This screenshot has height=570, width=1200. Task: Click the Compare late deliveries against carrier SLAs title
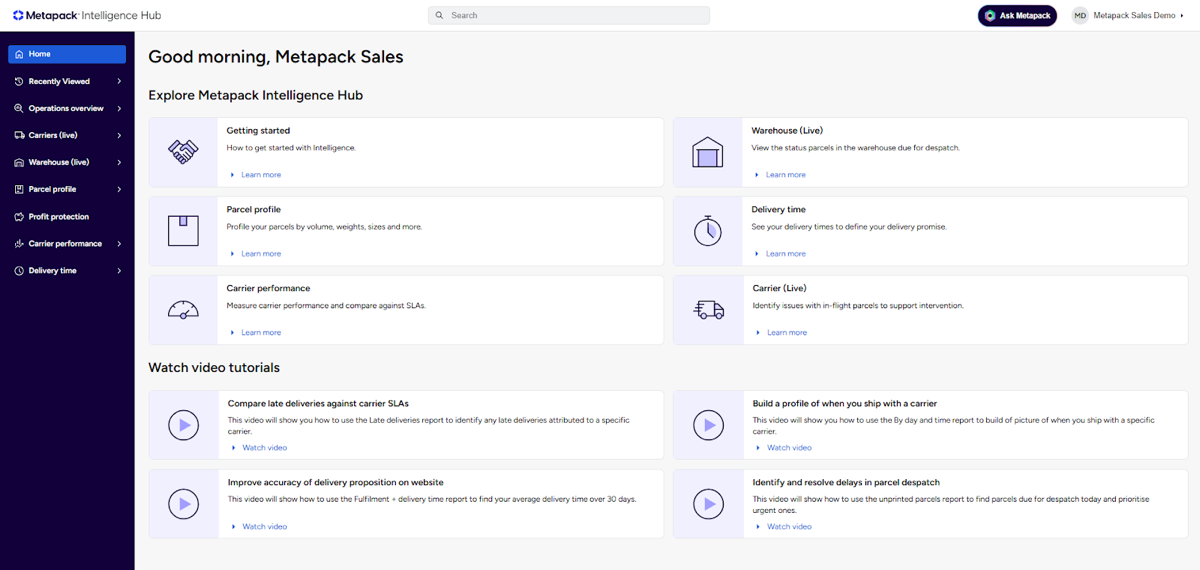[x=318, y=403]
